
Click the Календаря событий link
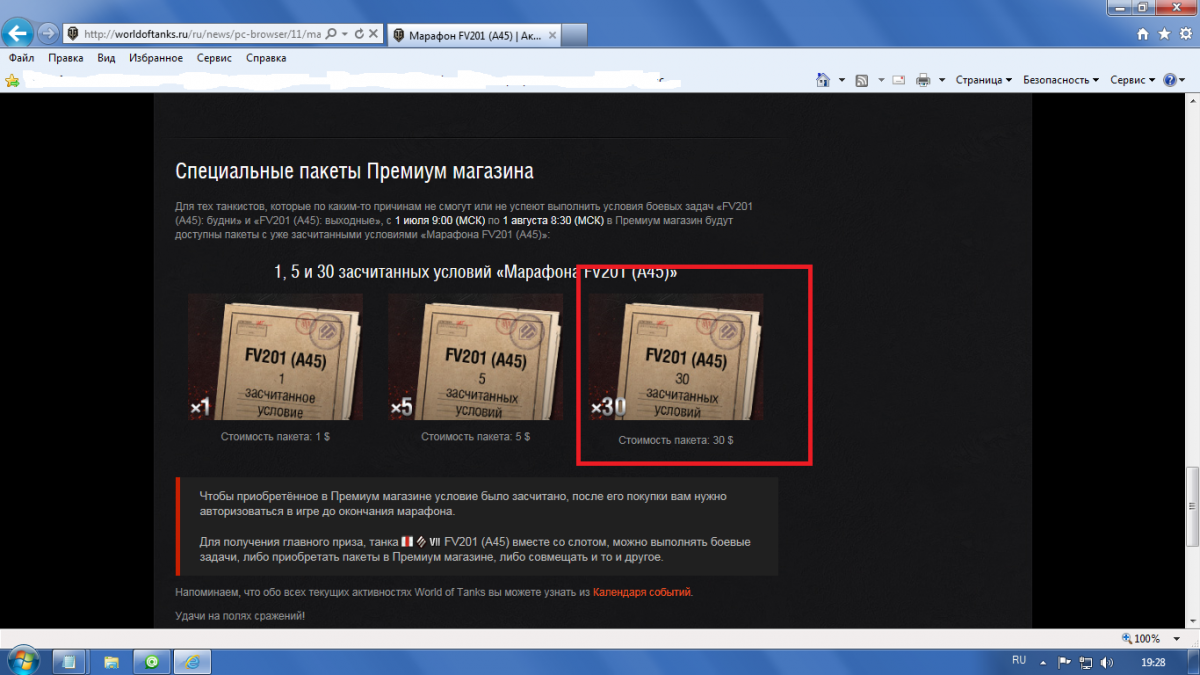641,592
